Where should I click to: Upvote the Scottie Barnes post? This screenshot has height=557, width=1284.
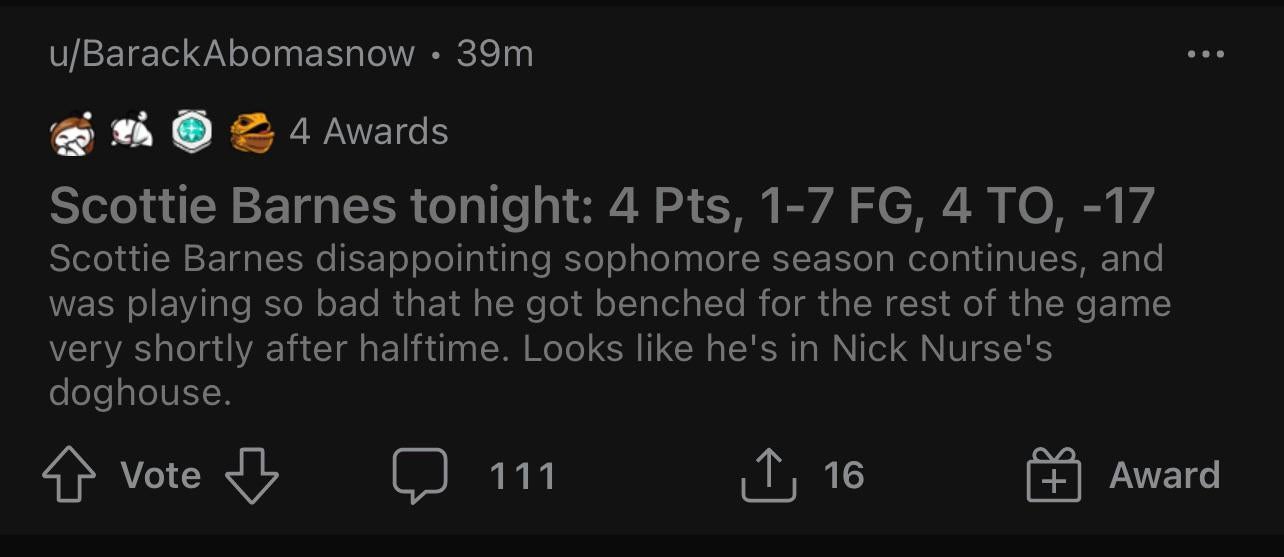pyautogui.click(x=68, y=475)
